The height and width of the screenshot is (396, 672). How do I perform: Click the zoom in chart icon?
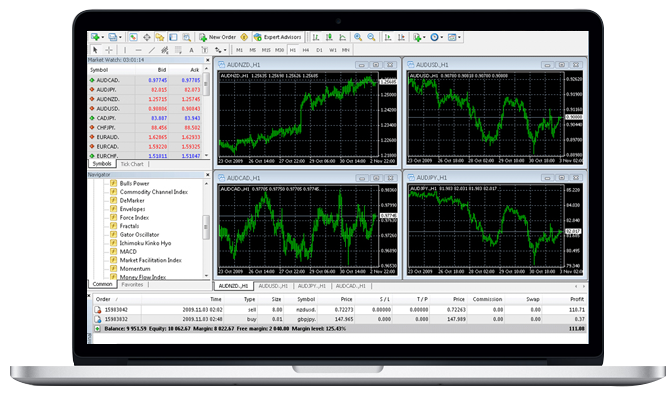point(358,37)
